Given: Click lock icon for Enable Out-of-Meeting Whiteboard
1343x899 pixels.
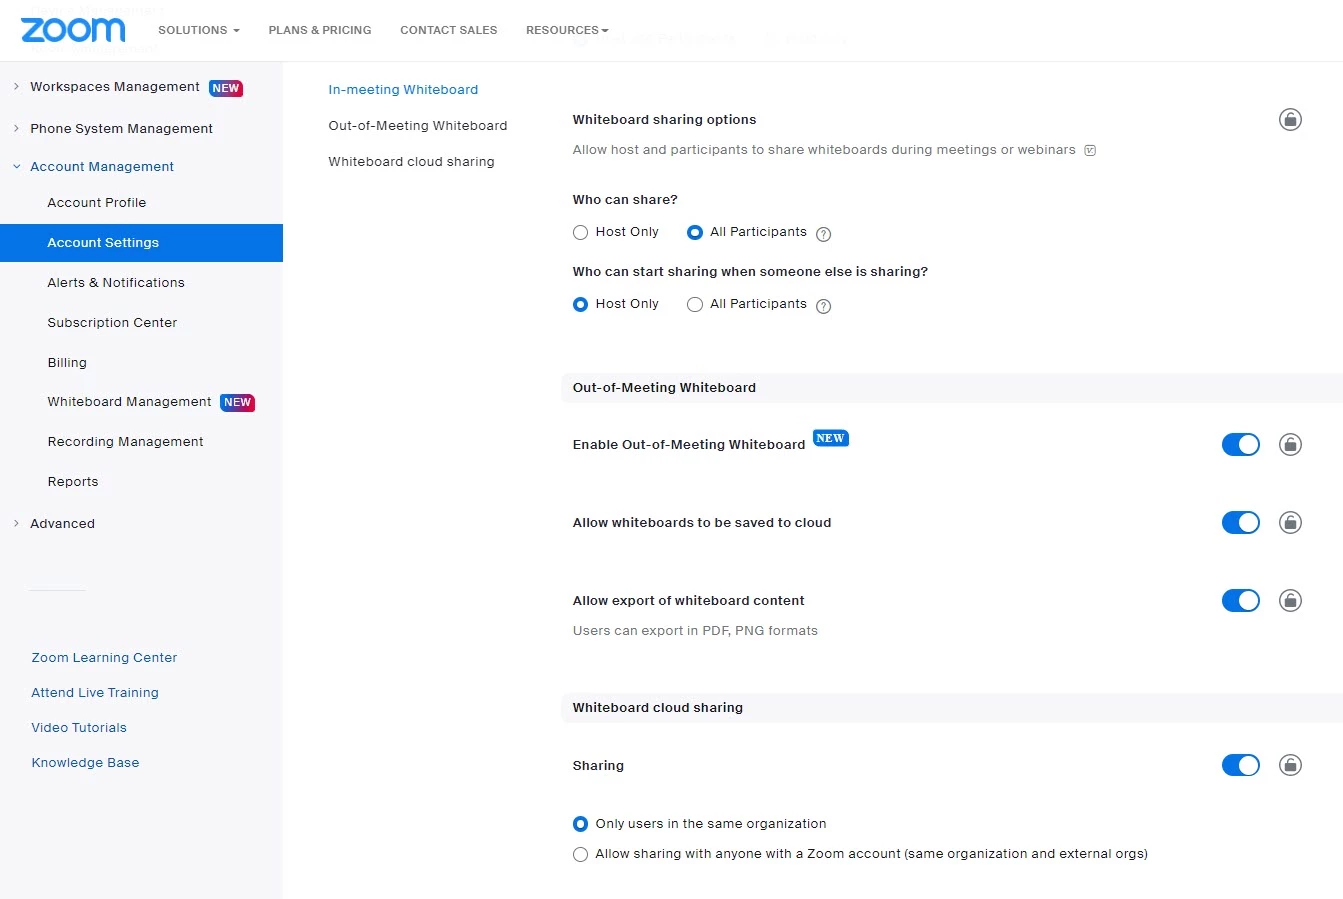Looking at the screenshot, I should (x=1290, y=444).
